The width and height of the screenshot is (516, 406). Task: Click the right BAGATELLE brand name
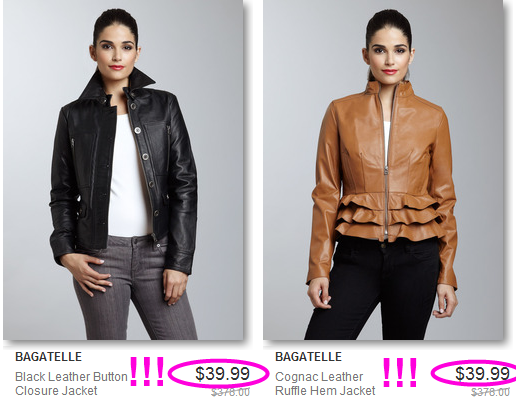pyautogui.click(x=308, y=357)
